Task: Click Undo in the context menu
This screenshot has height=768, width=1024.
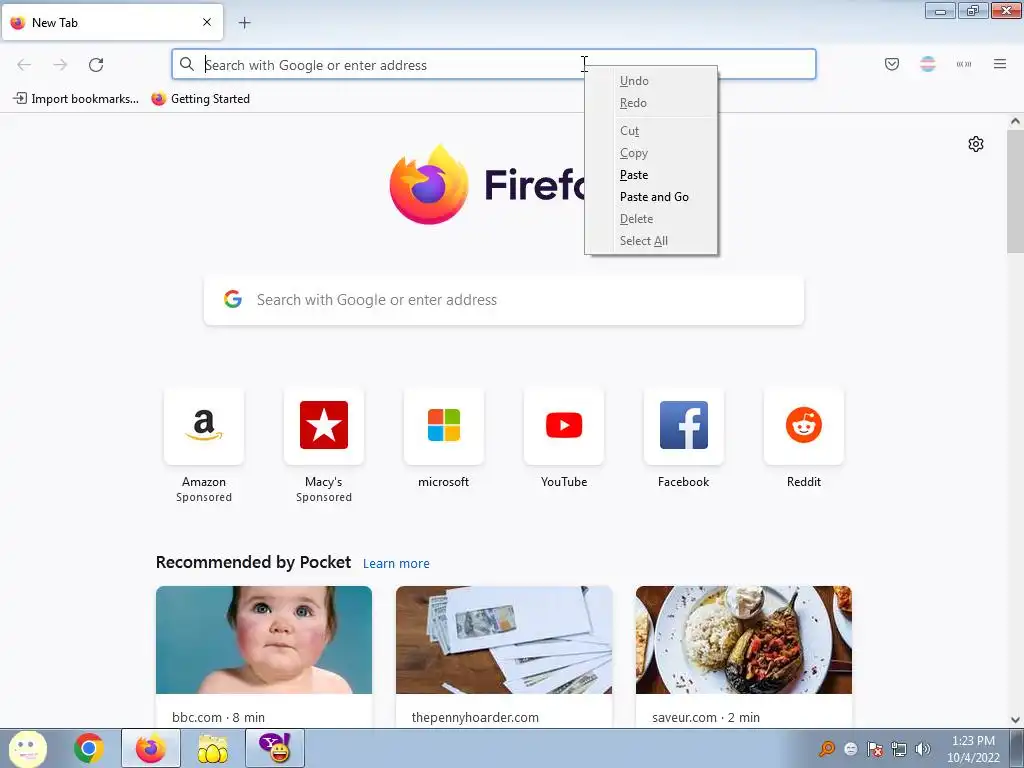Action: coord(634,81)
